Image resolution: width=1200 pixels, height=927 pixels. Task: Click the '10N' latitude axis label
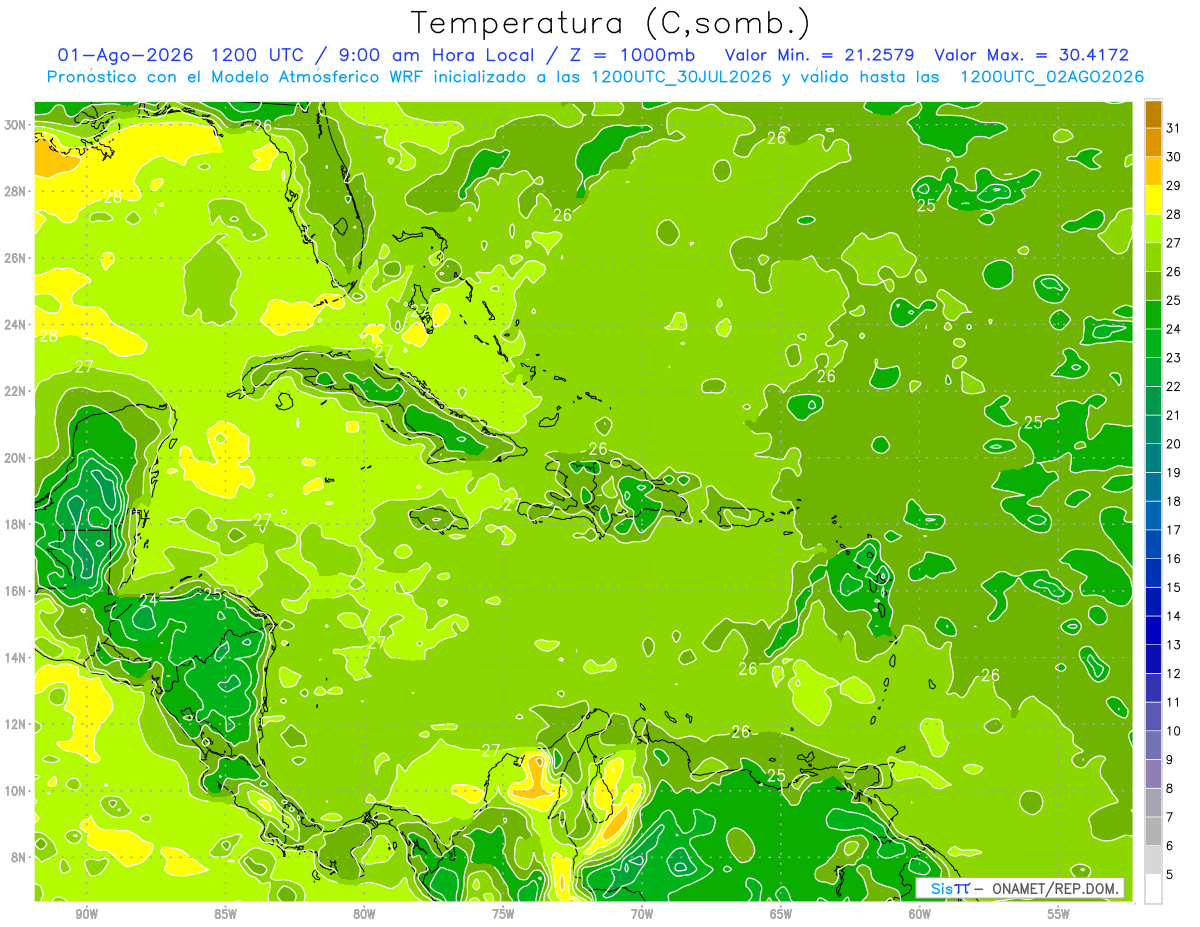click(16, 791)
